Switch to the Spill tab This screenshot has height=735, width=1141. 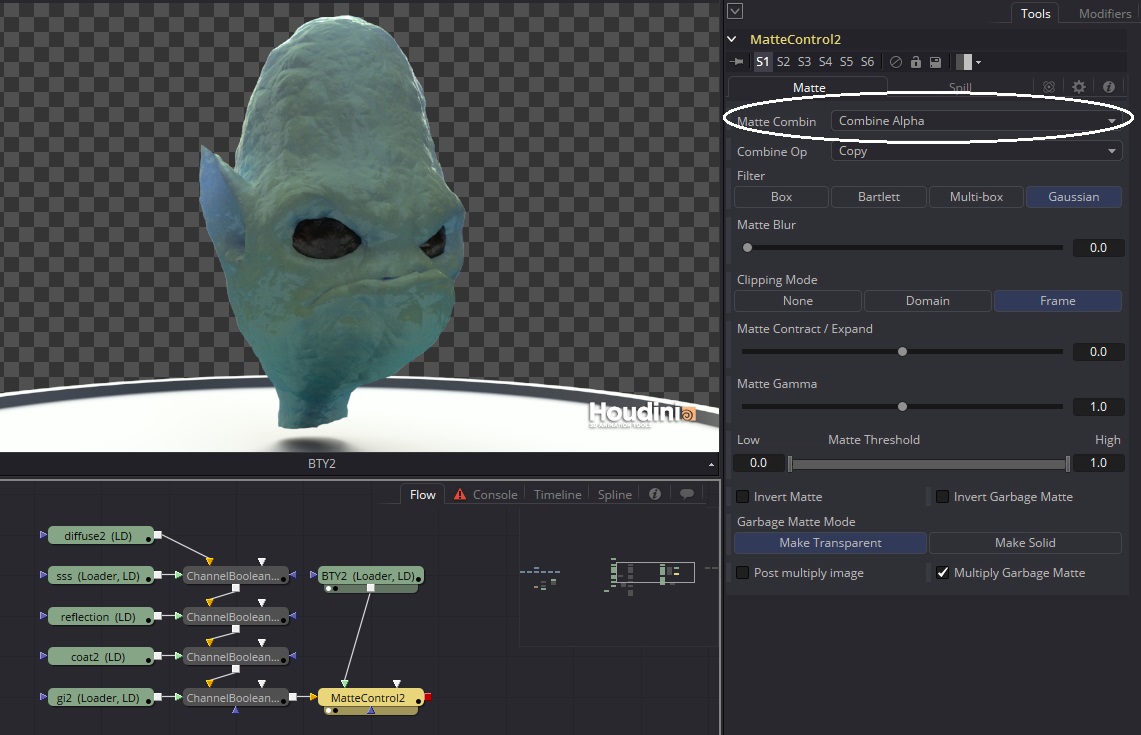pyautogui.click(x=959, y=87)
